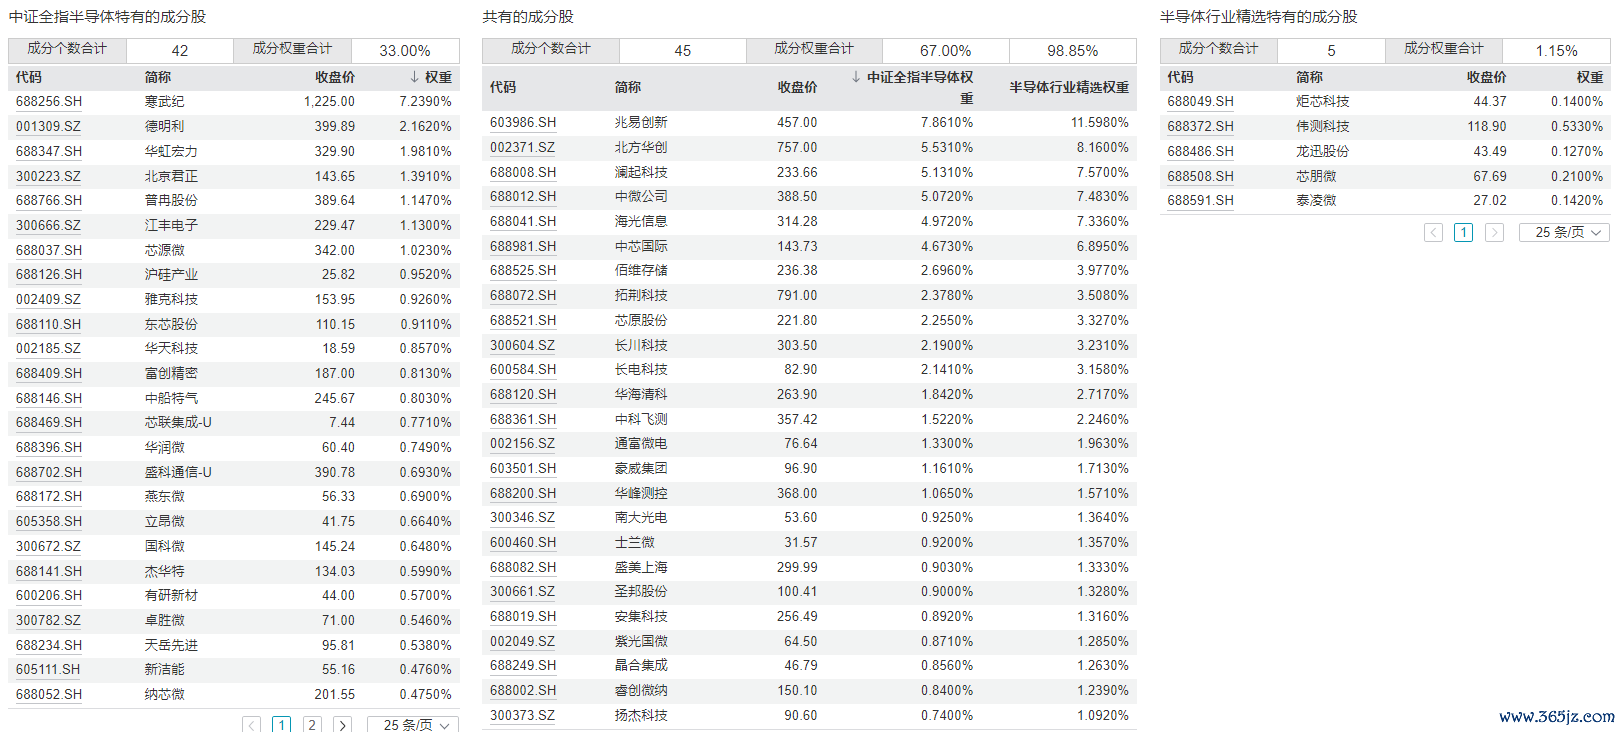The image size is (1622, 732).
Task: Go to previous page in right table pagination
Action: click(x=1433, y=232)
